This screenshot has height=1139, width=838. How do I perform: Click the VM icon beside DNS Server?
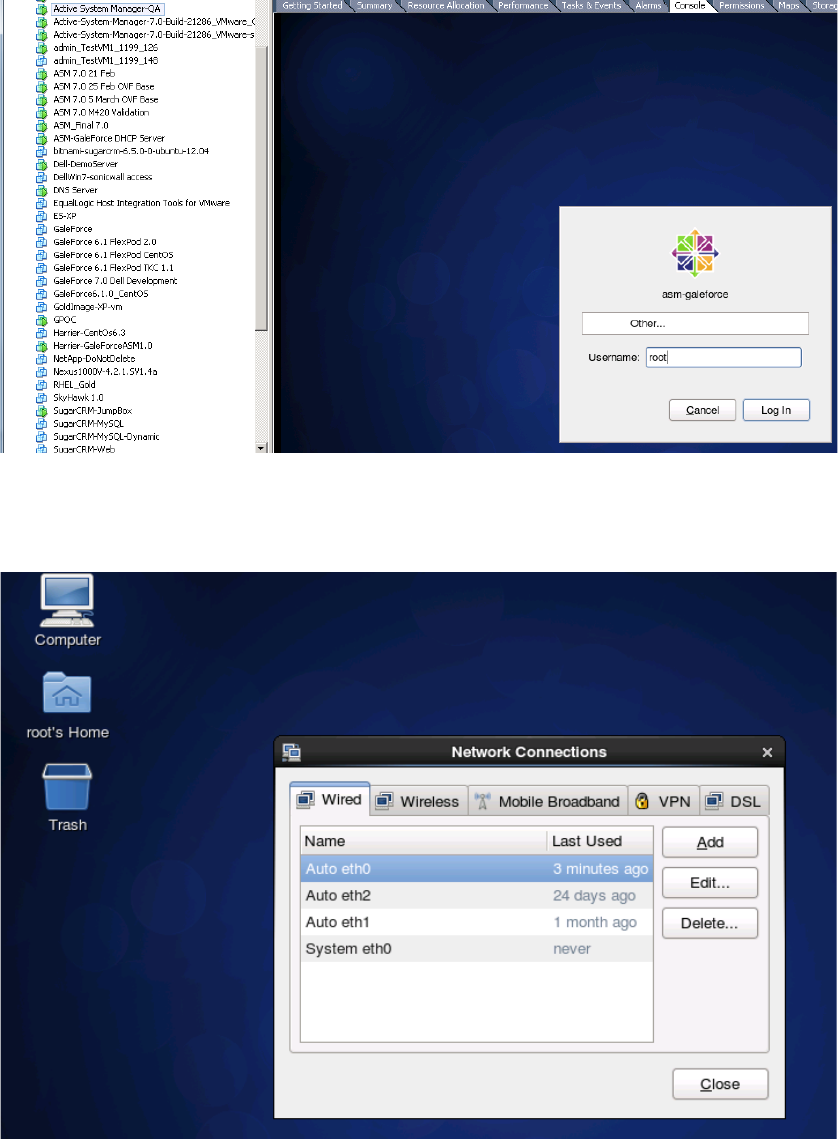tap(42, 190)
